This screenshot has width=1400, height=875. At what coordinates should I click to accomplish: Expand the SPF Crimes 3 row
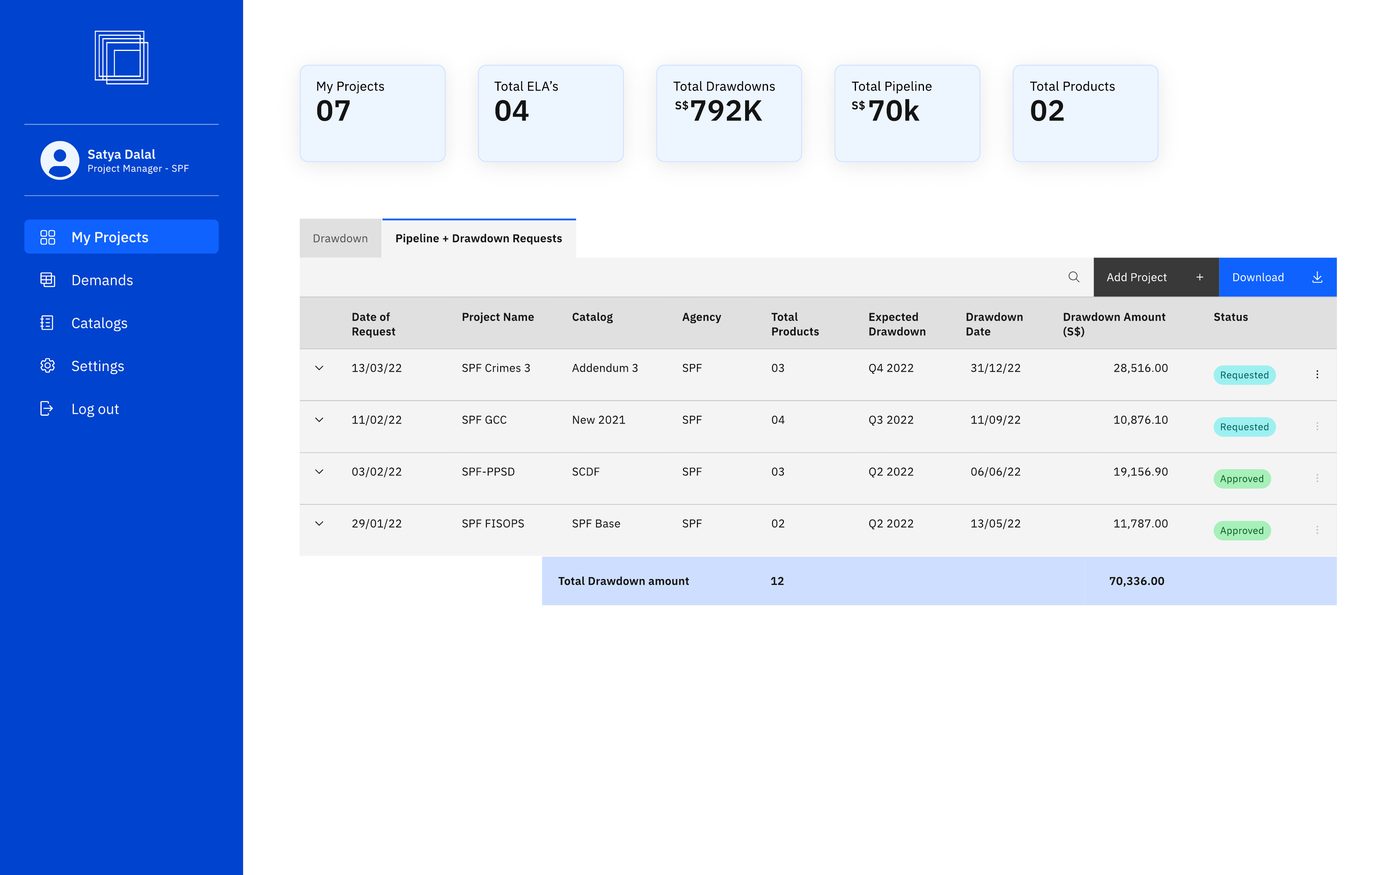pos(319,368)
